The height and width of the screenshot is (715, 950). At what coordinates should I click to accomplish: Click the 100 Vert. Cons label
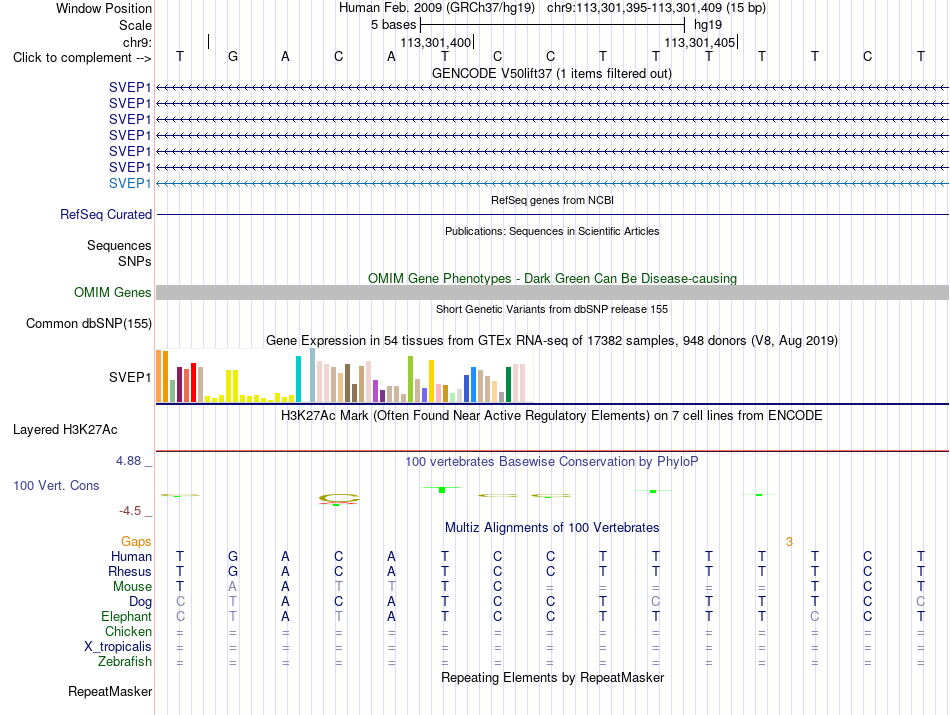pos(56,485)
